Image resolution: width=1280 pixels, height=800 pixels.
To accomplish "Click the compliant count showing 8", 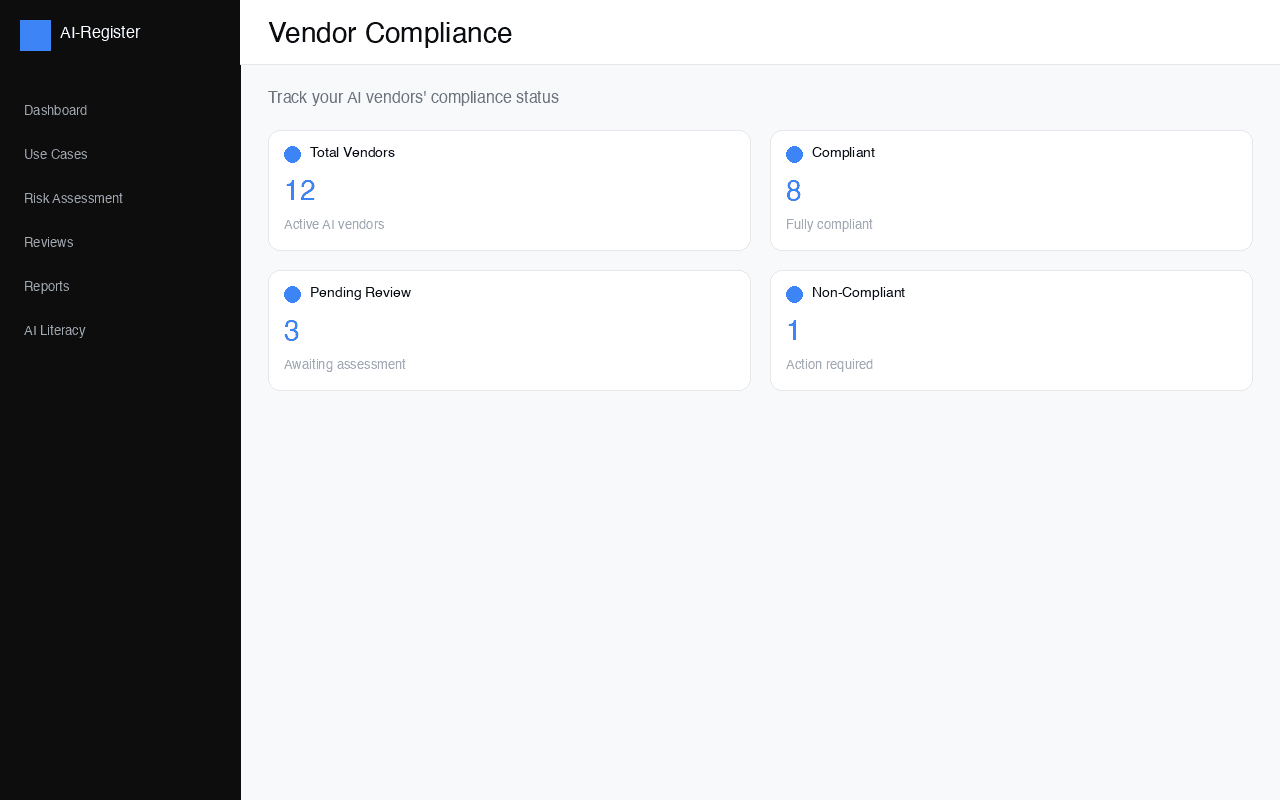I will coord(793,190).
